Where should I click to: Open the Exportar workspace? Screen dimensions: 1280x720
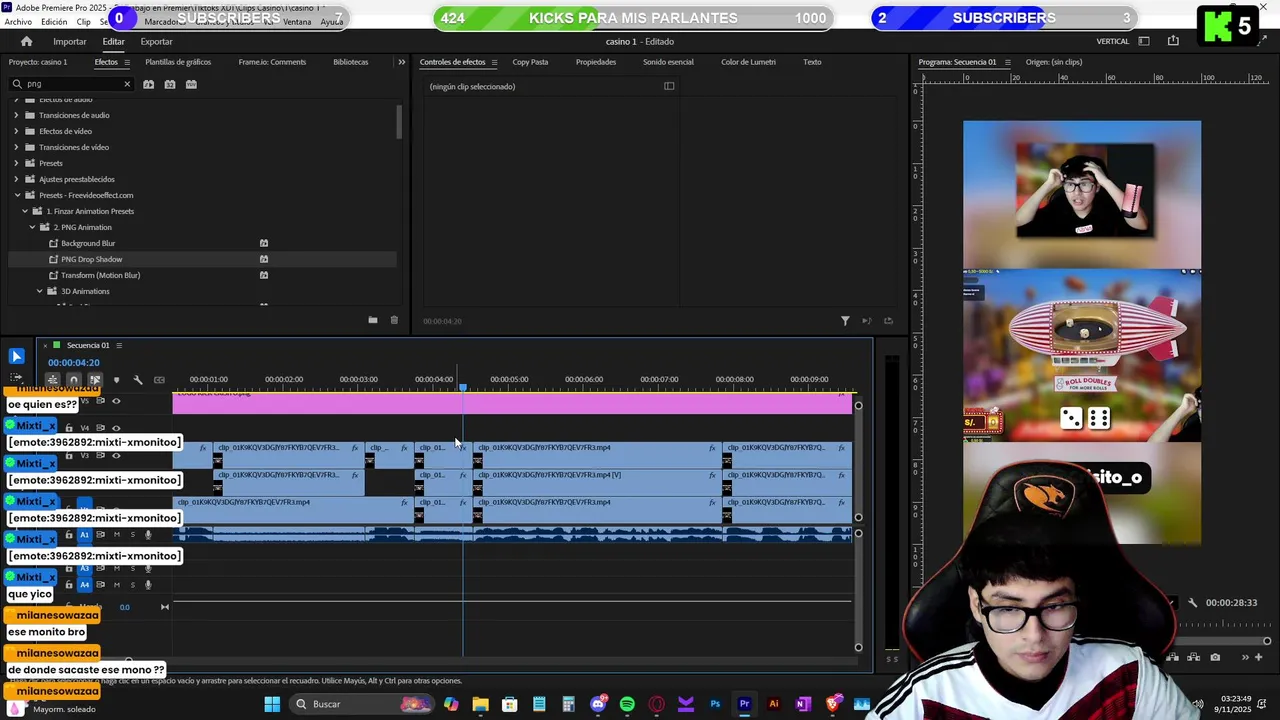156,42
